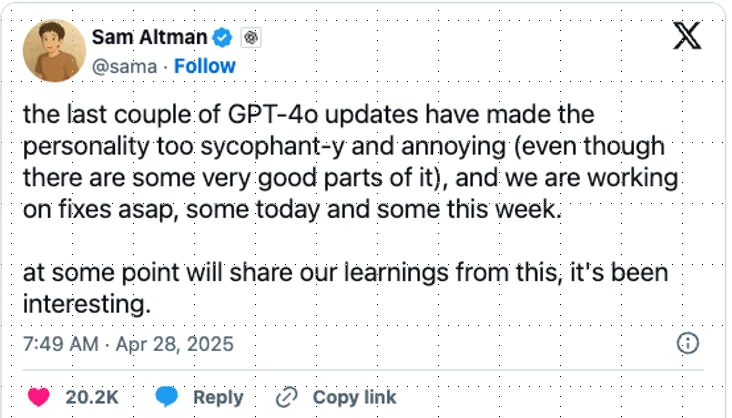Follow the @sama account
The image size is (732, 418).
(x=205, y=66)
